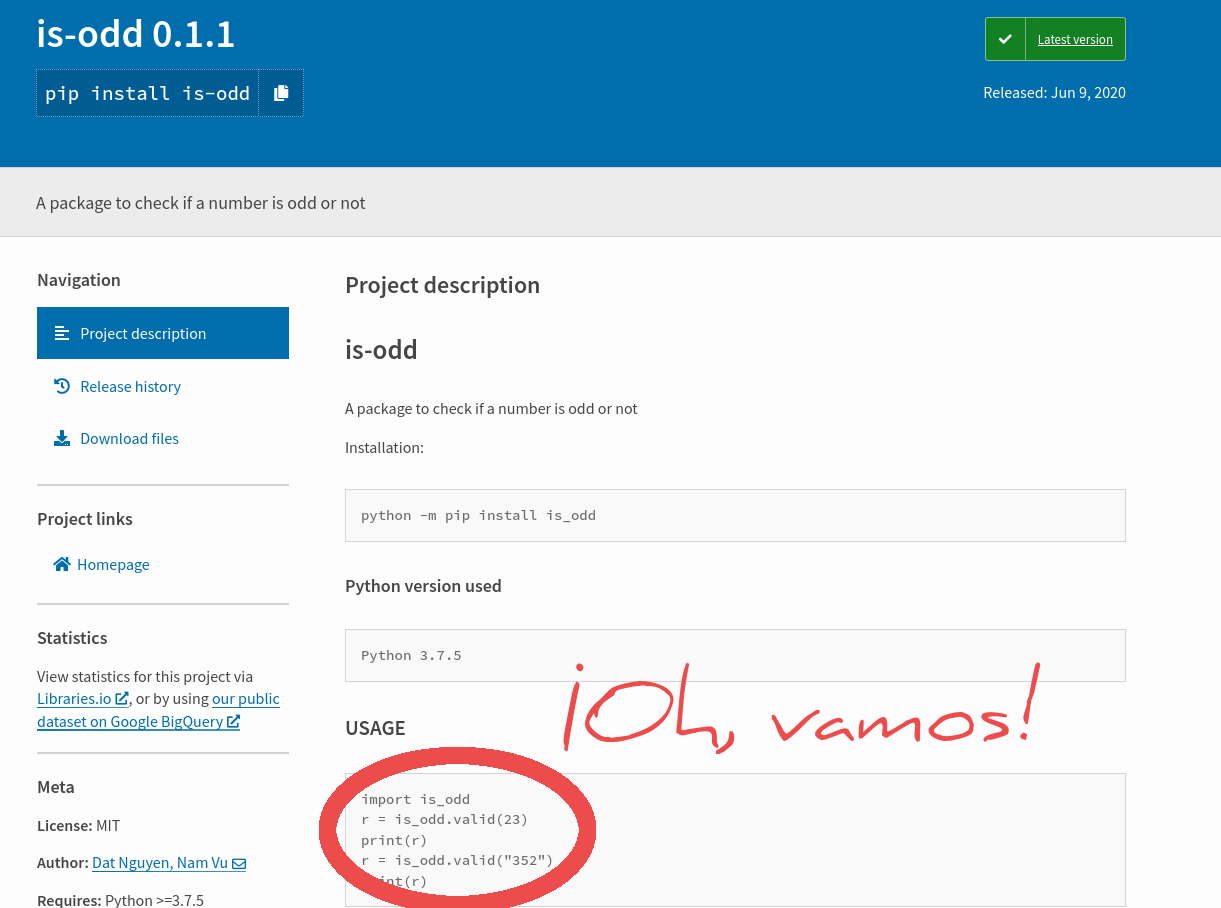
Task: Visit the project Homepage link
Action: [x=113, y=564]
